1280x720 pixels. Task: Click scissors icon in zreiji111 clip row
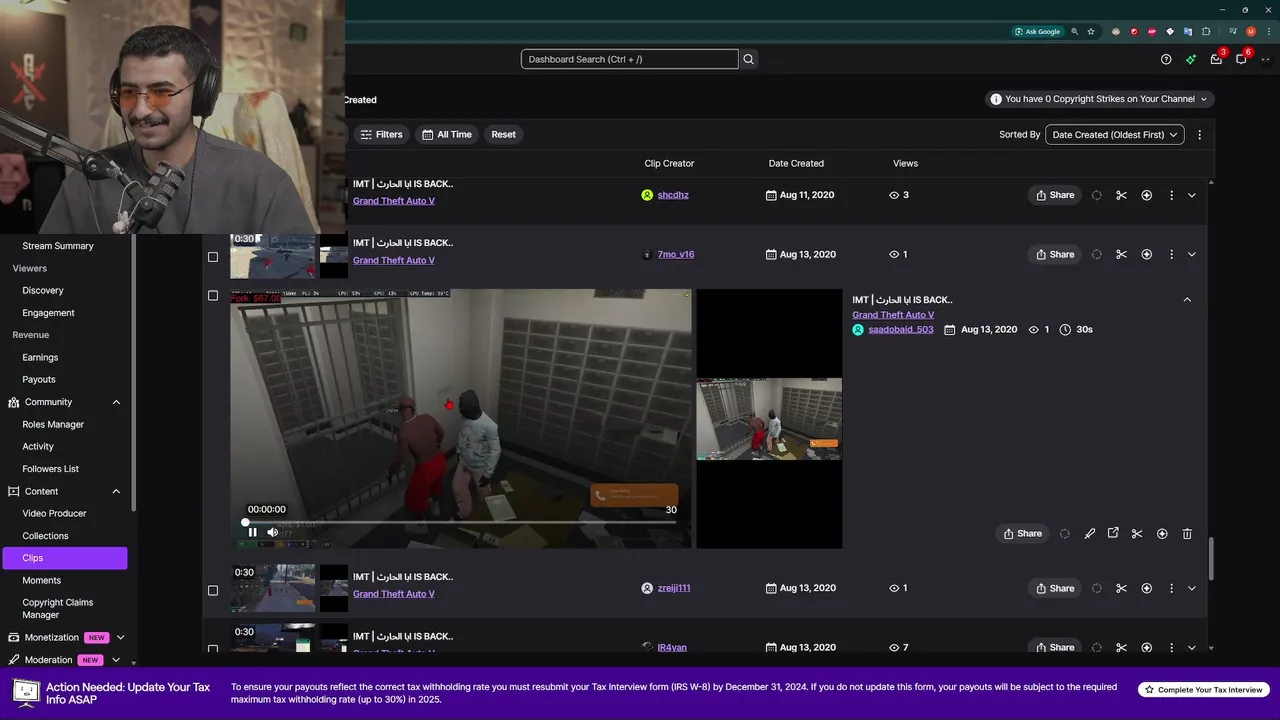click(1121, 588)
